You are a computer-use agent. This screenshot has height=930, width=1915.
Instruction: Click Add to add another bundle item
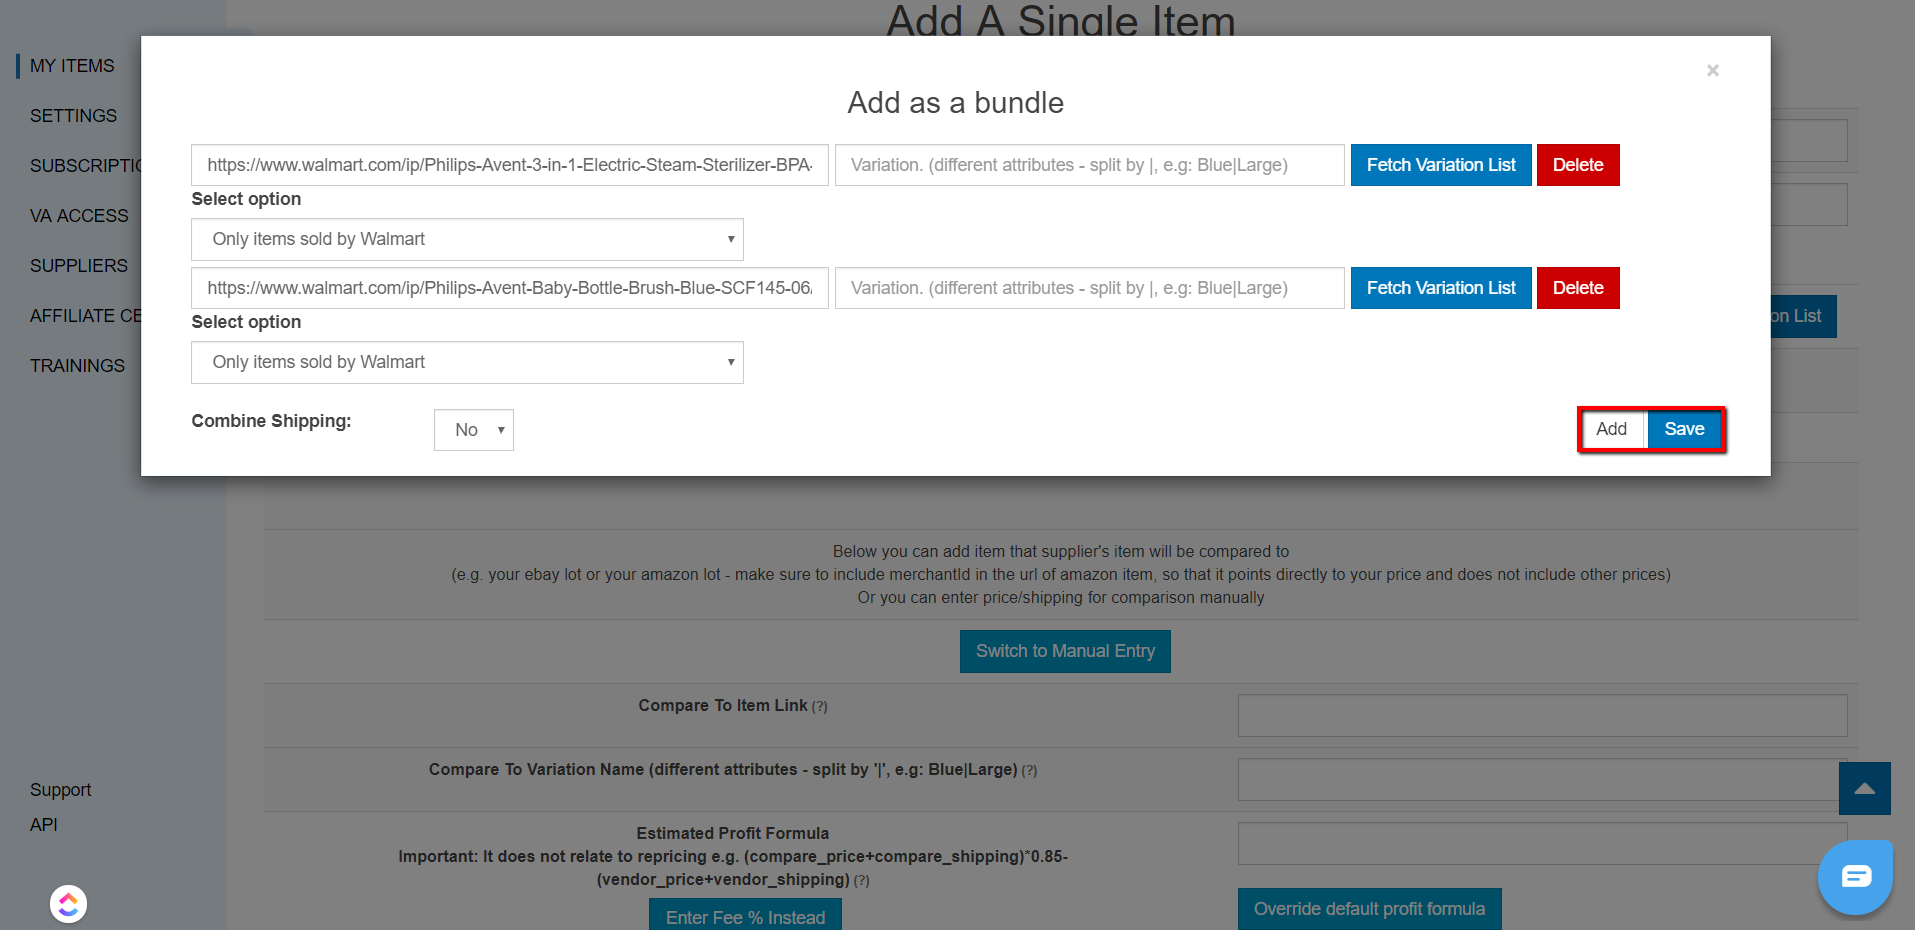point(1612,429)
